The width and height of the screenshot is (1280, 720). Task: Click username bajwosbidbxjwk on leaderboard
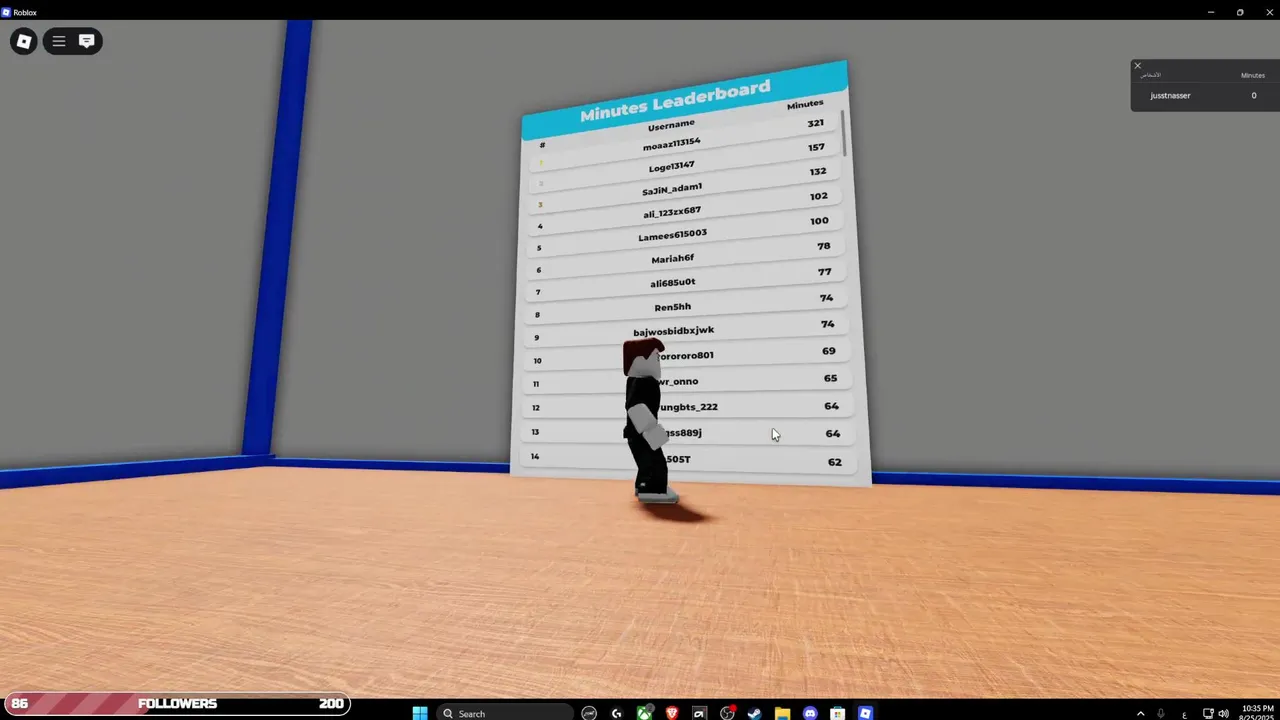[x=673, y=331]
